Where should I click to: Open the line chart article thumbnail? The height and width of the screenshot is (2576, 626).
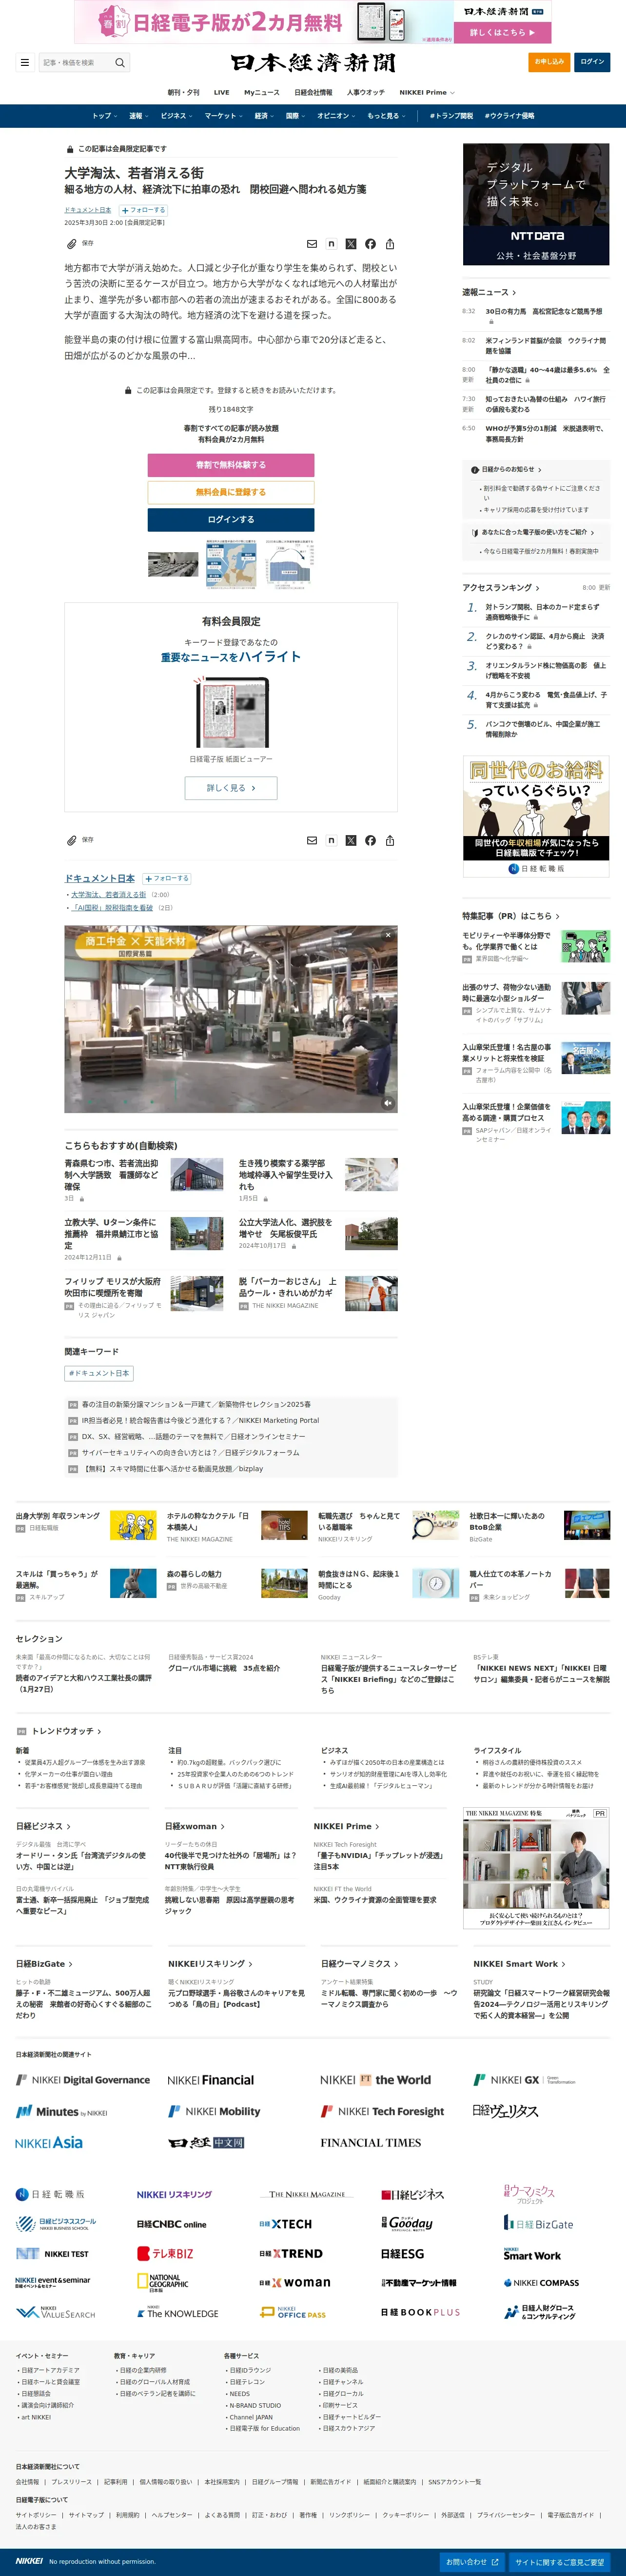coord(289,565)
